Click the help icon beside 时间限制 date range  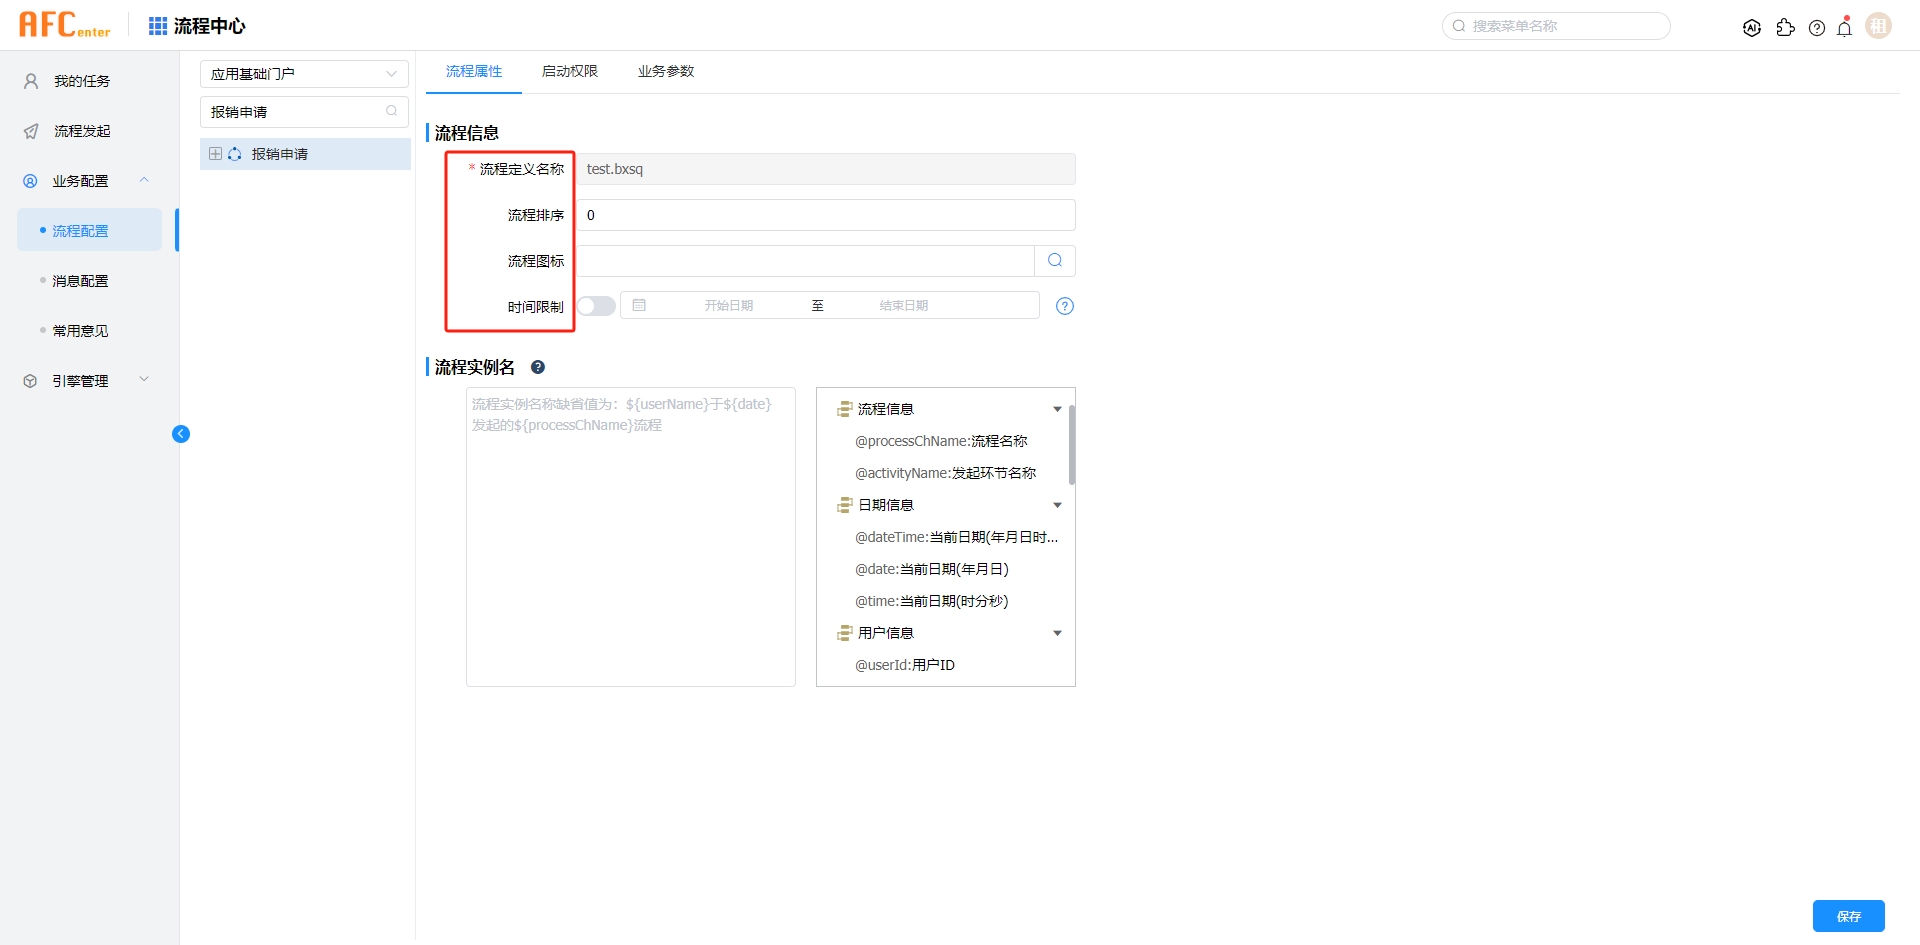click(x=1065, y=306)
